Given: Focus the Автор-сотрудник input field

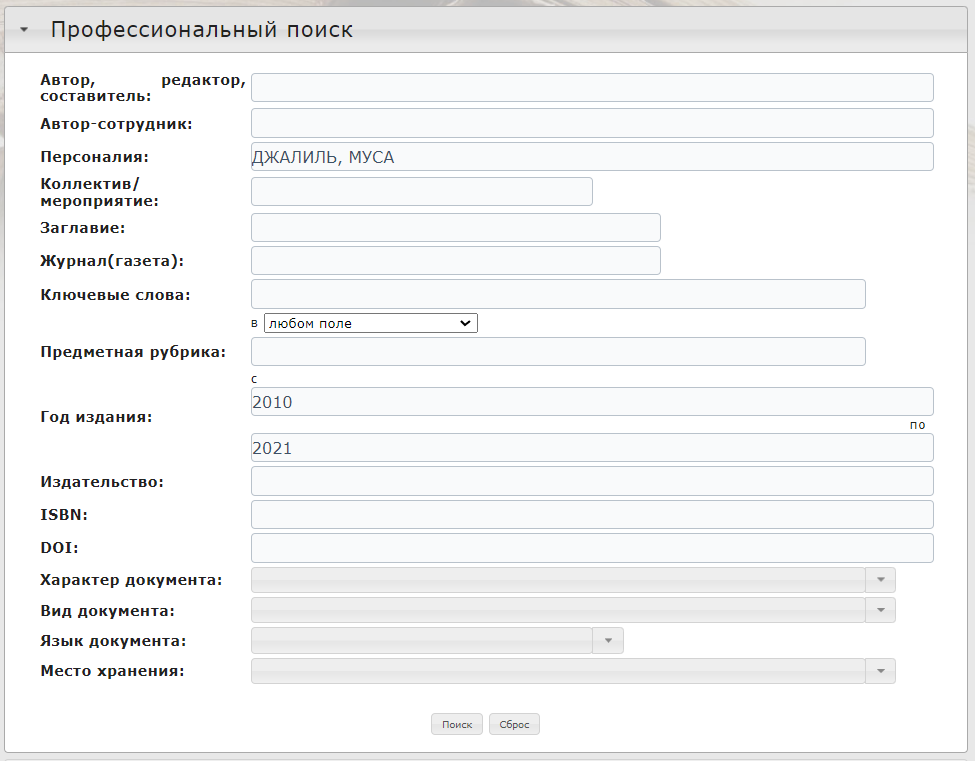Looking at the screenshot, I should (592, 123).
